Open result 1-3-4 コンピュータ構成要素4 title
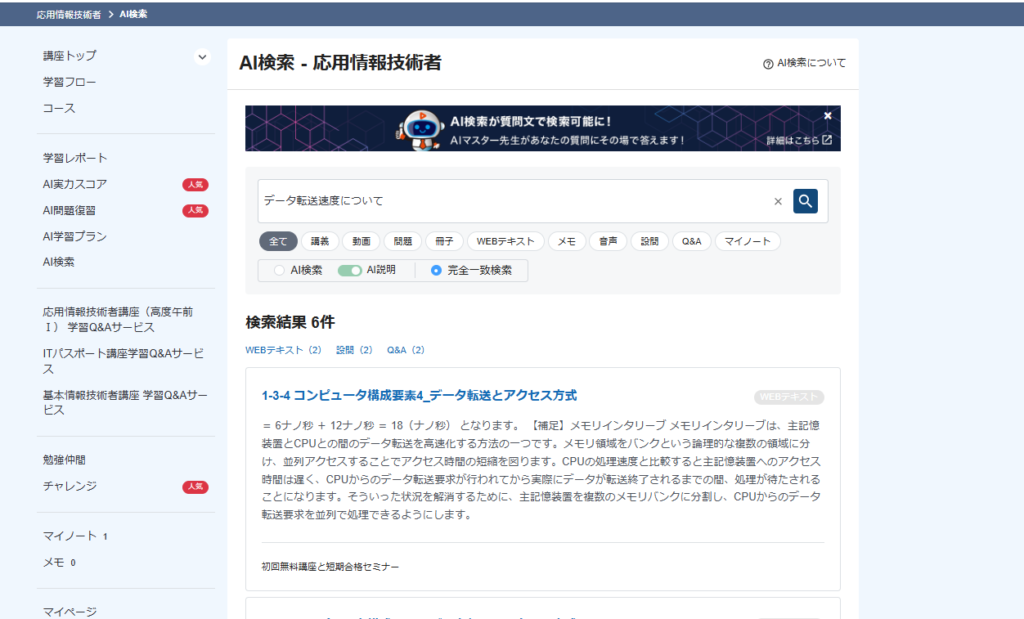 (x=419, y=395)
